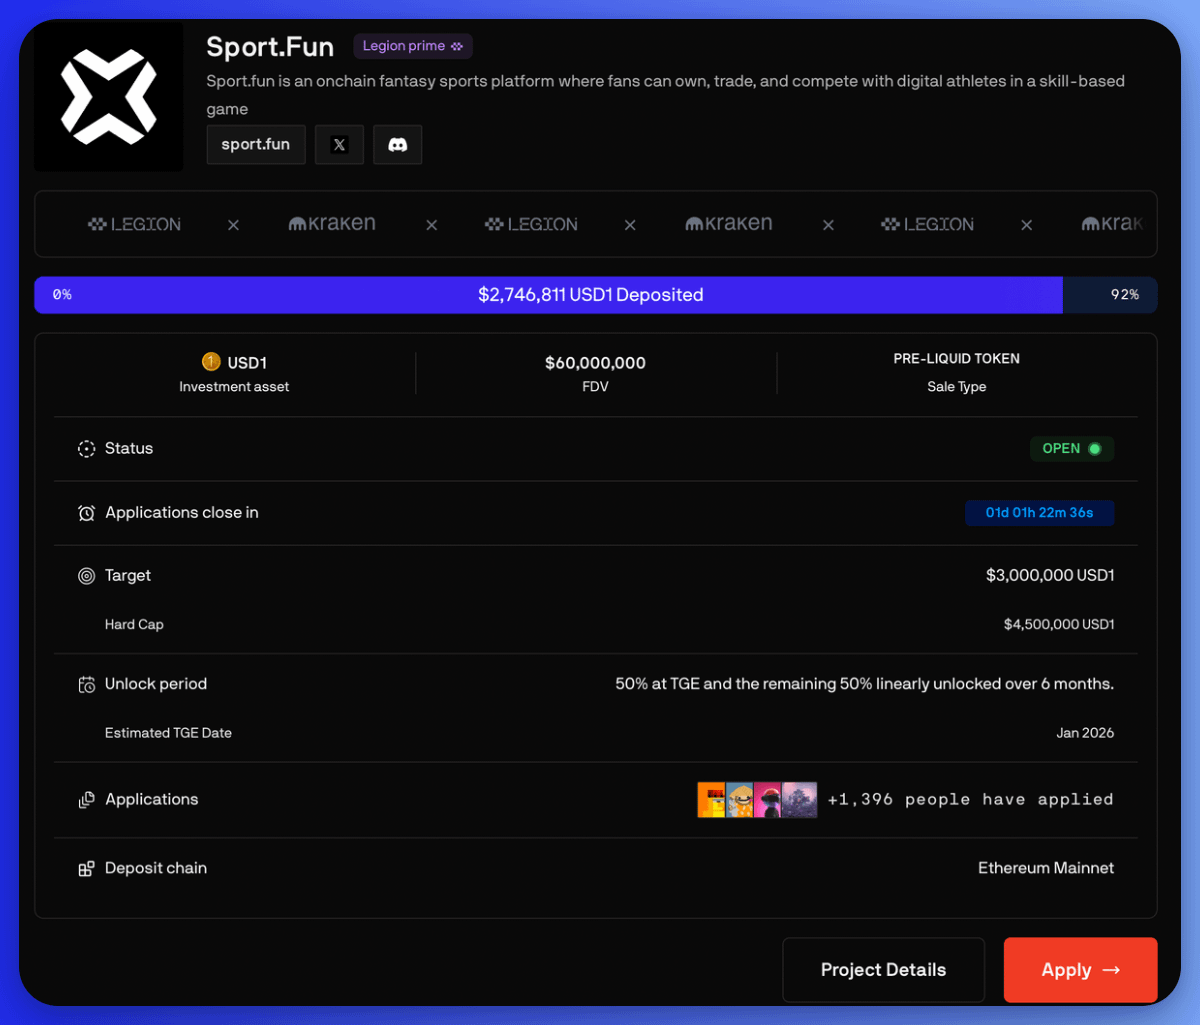Click the third pink applicant avatar
Viewport: 1200px width, 1025px height.
[768, 800]
